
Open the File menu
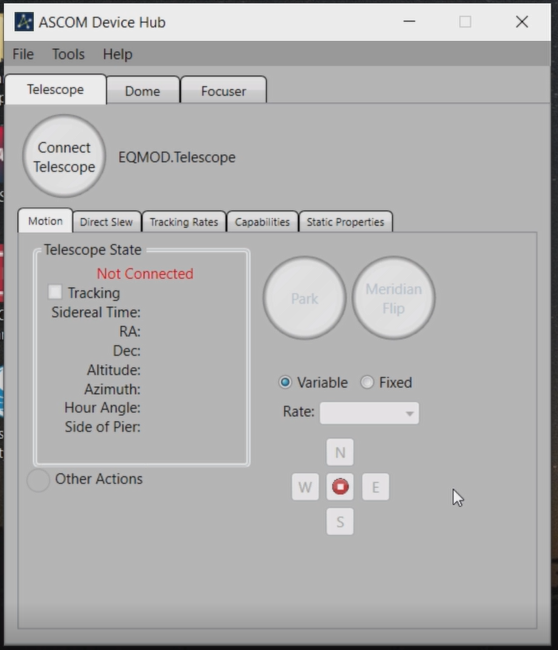(x=23, y=54)
